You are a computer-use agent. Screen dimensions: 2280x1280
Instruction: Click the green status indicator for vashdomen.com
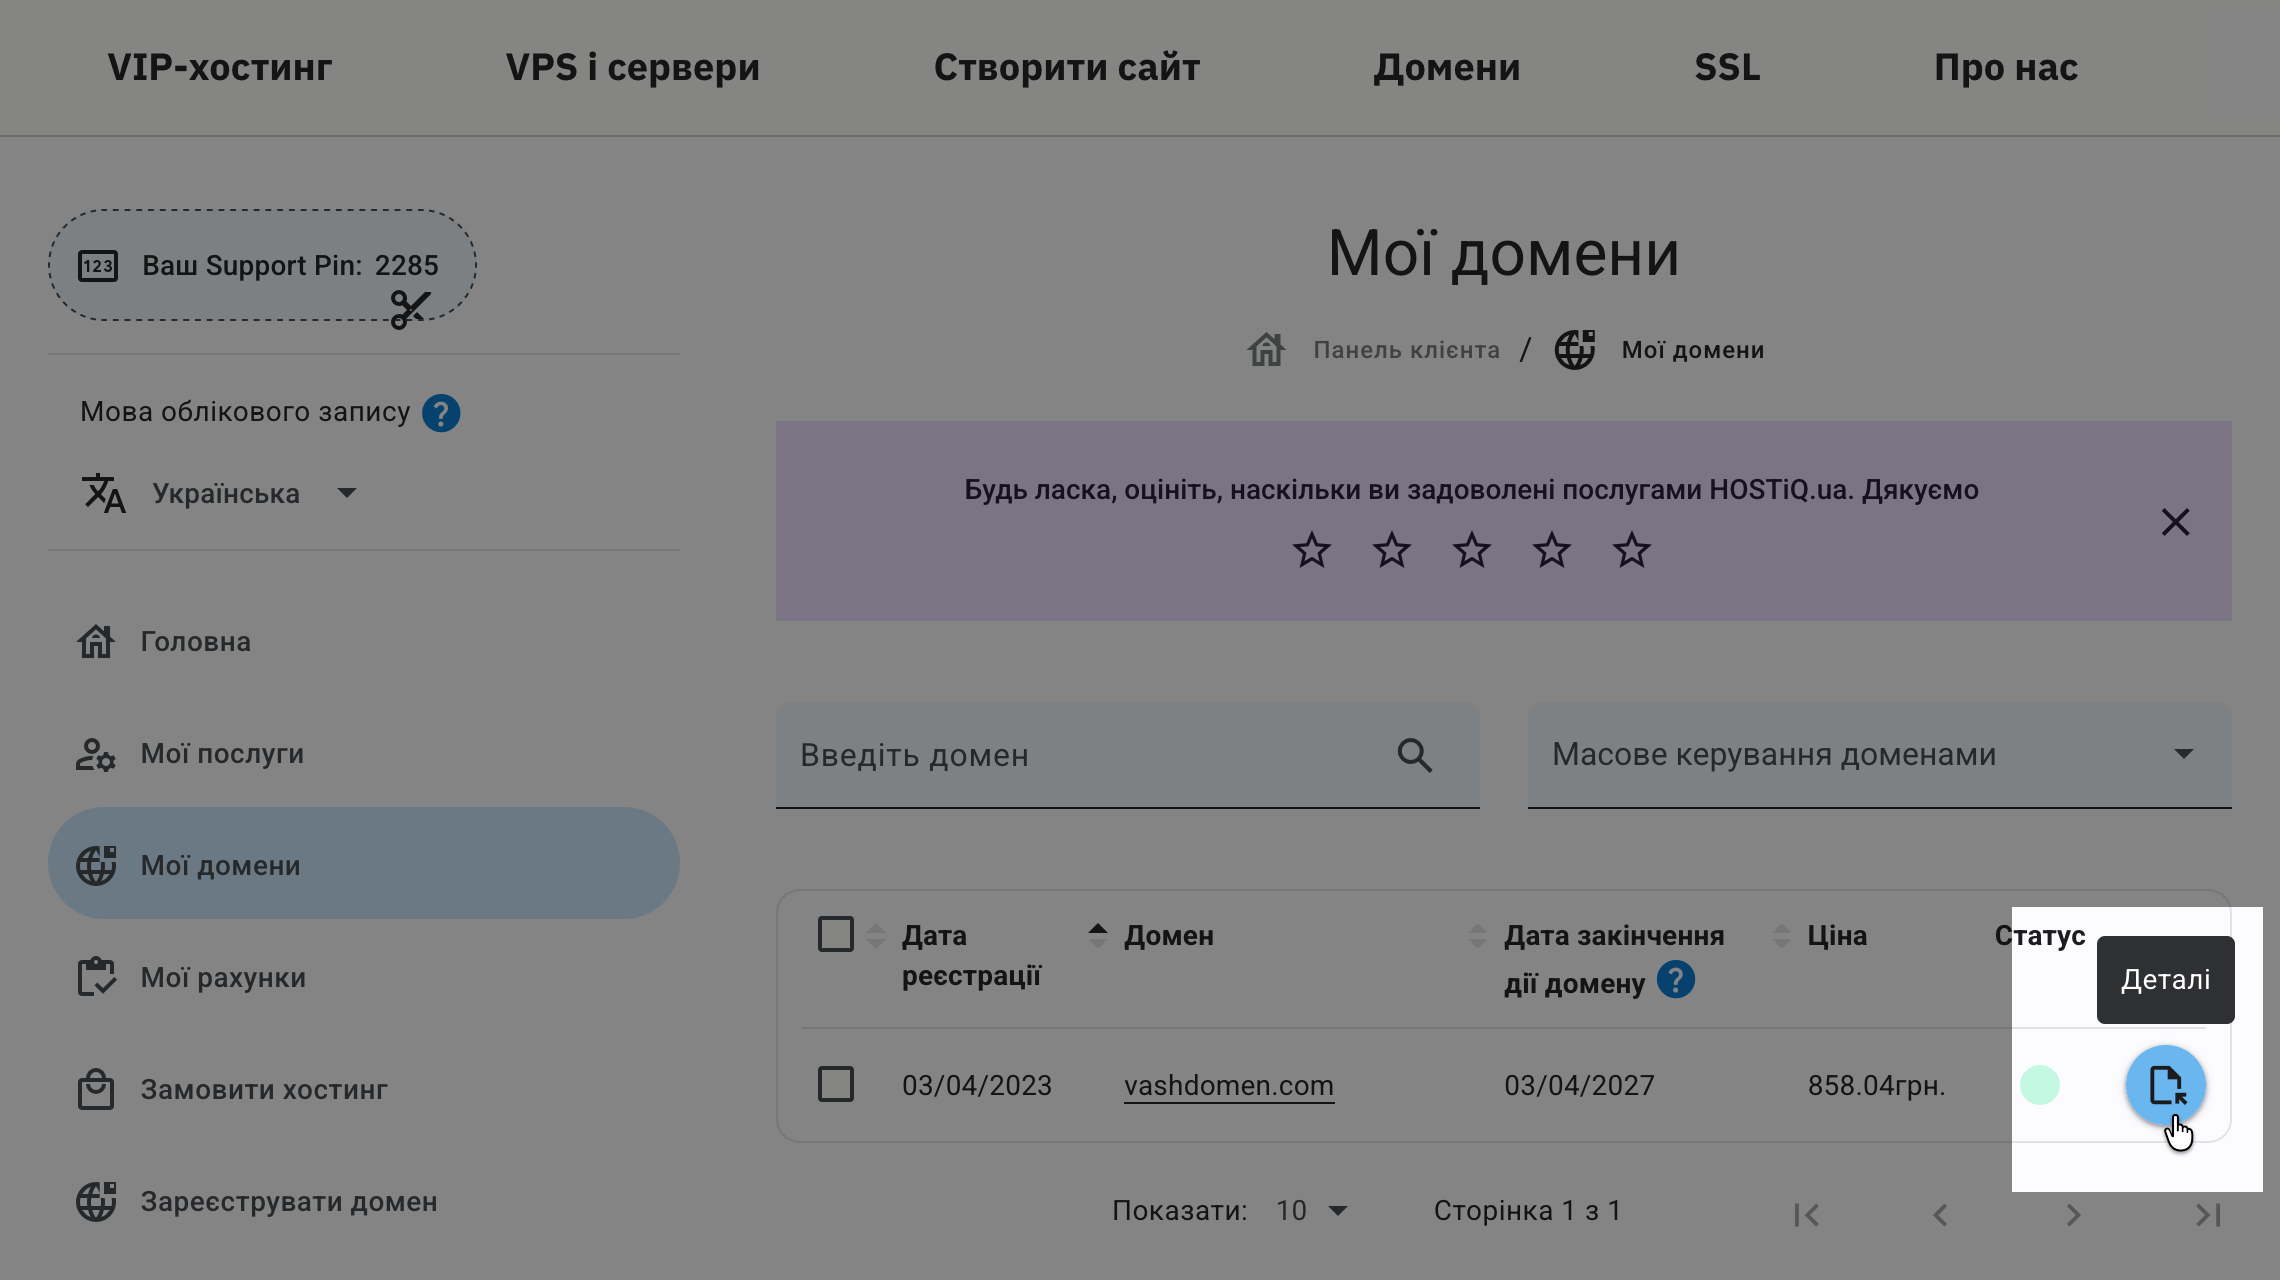click(2041, 1084)
